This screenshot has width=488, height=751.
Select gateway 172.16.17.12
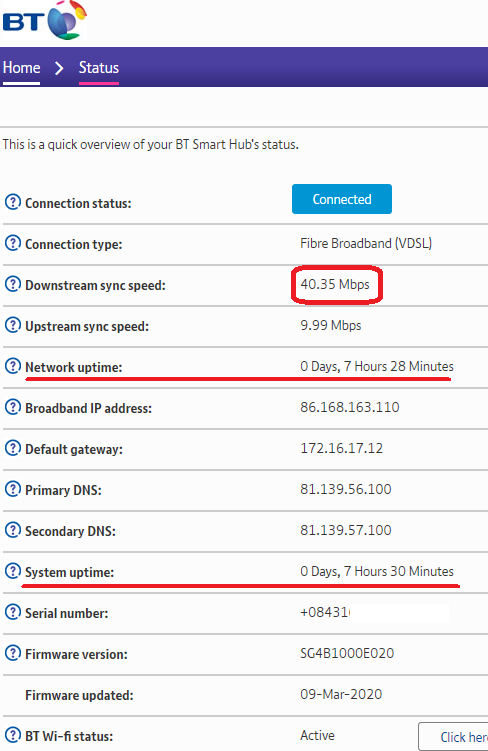tap(341, 448)
